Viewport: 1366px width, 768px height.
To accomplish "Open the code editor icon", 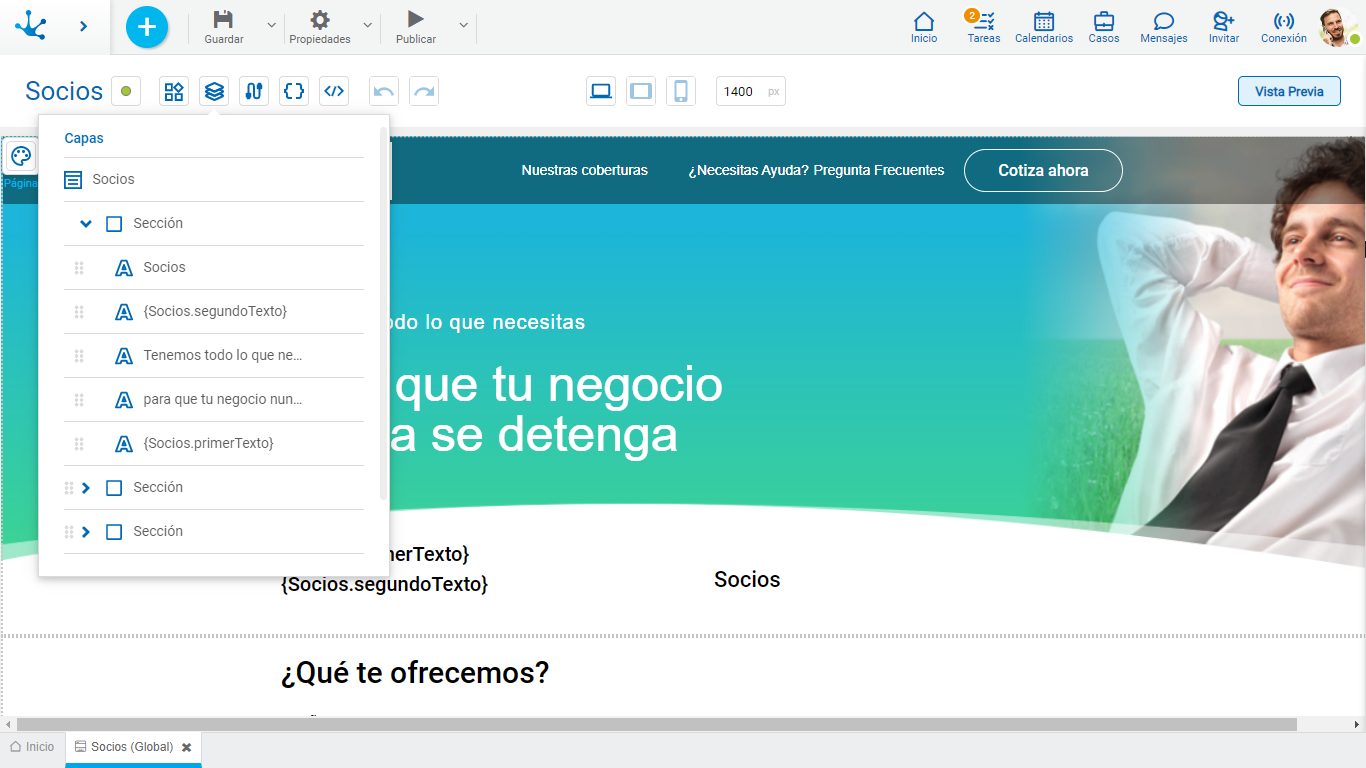I will click(x=334, y=91).
